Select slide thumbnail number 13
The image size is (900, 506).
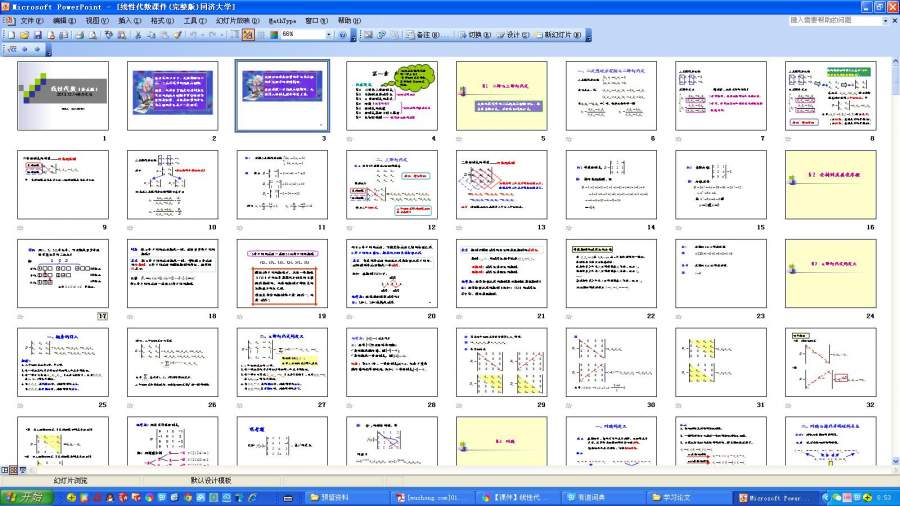pos(502,185)
